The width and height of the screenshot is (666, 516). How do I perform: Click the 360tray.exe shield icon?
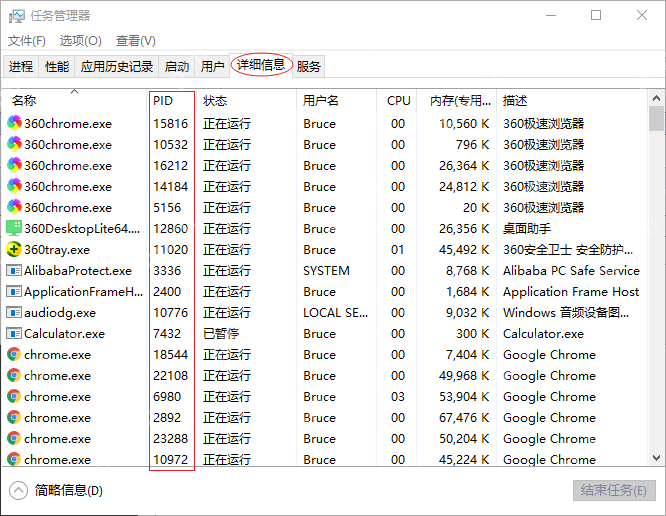pyautogui.click(x=14, y=249)
